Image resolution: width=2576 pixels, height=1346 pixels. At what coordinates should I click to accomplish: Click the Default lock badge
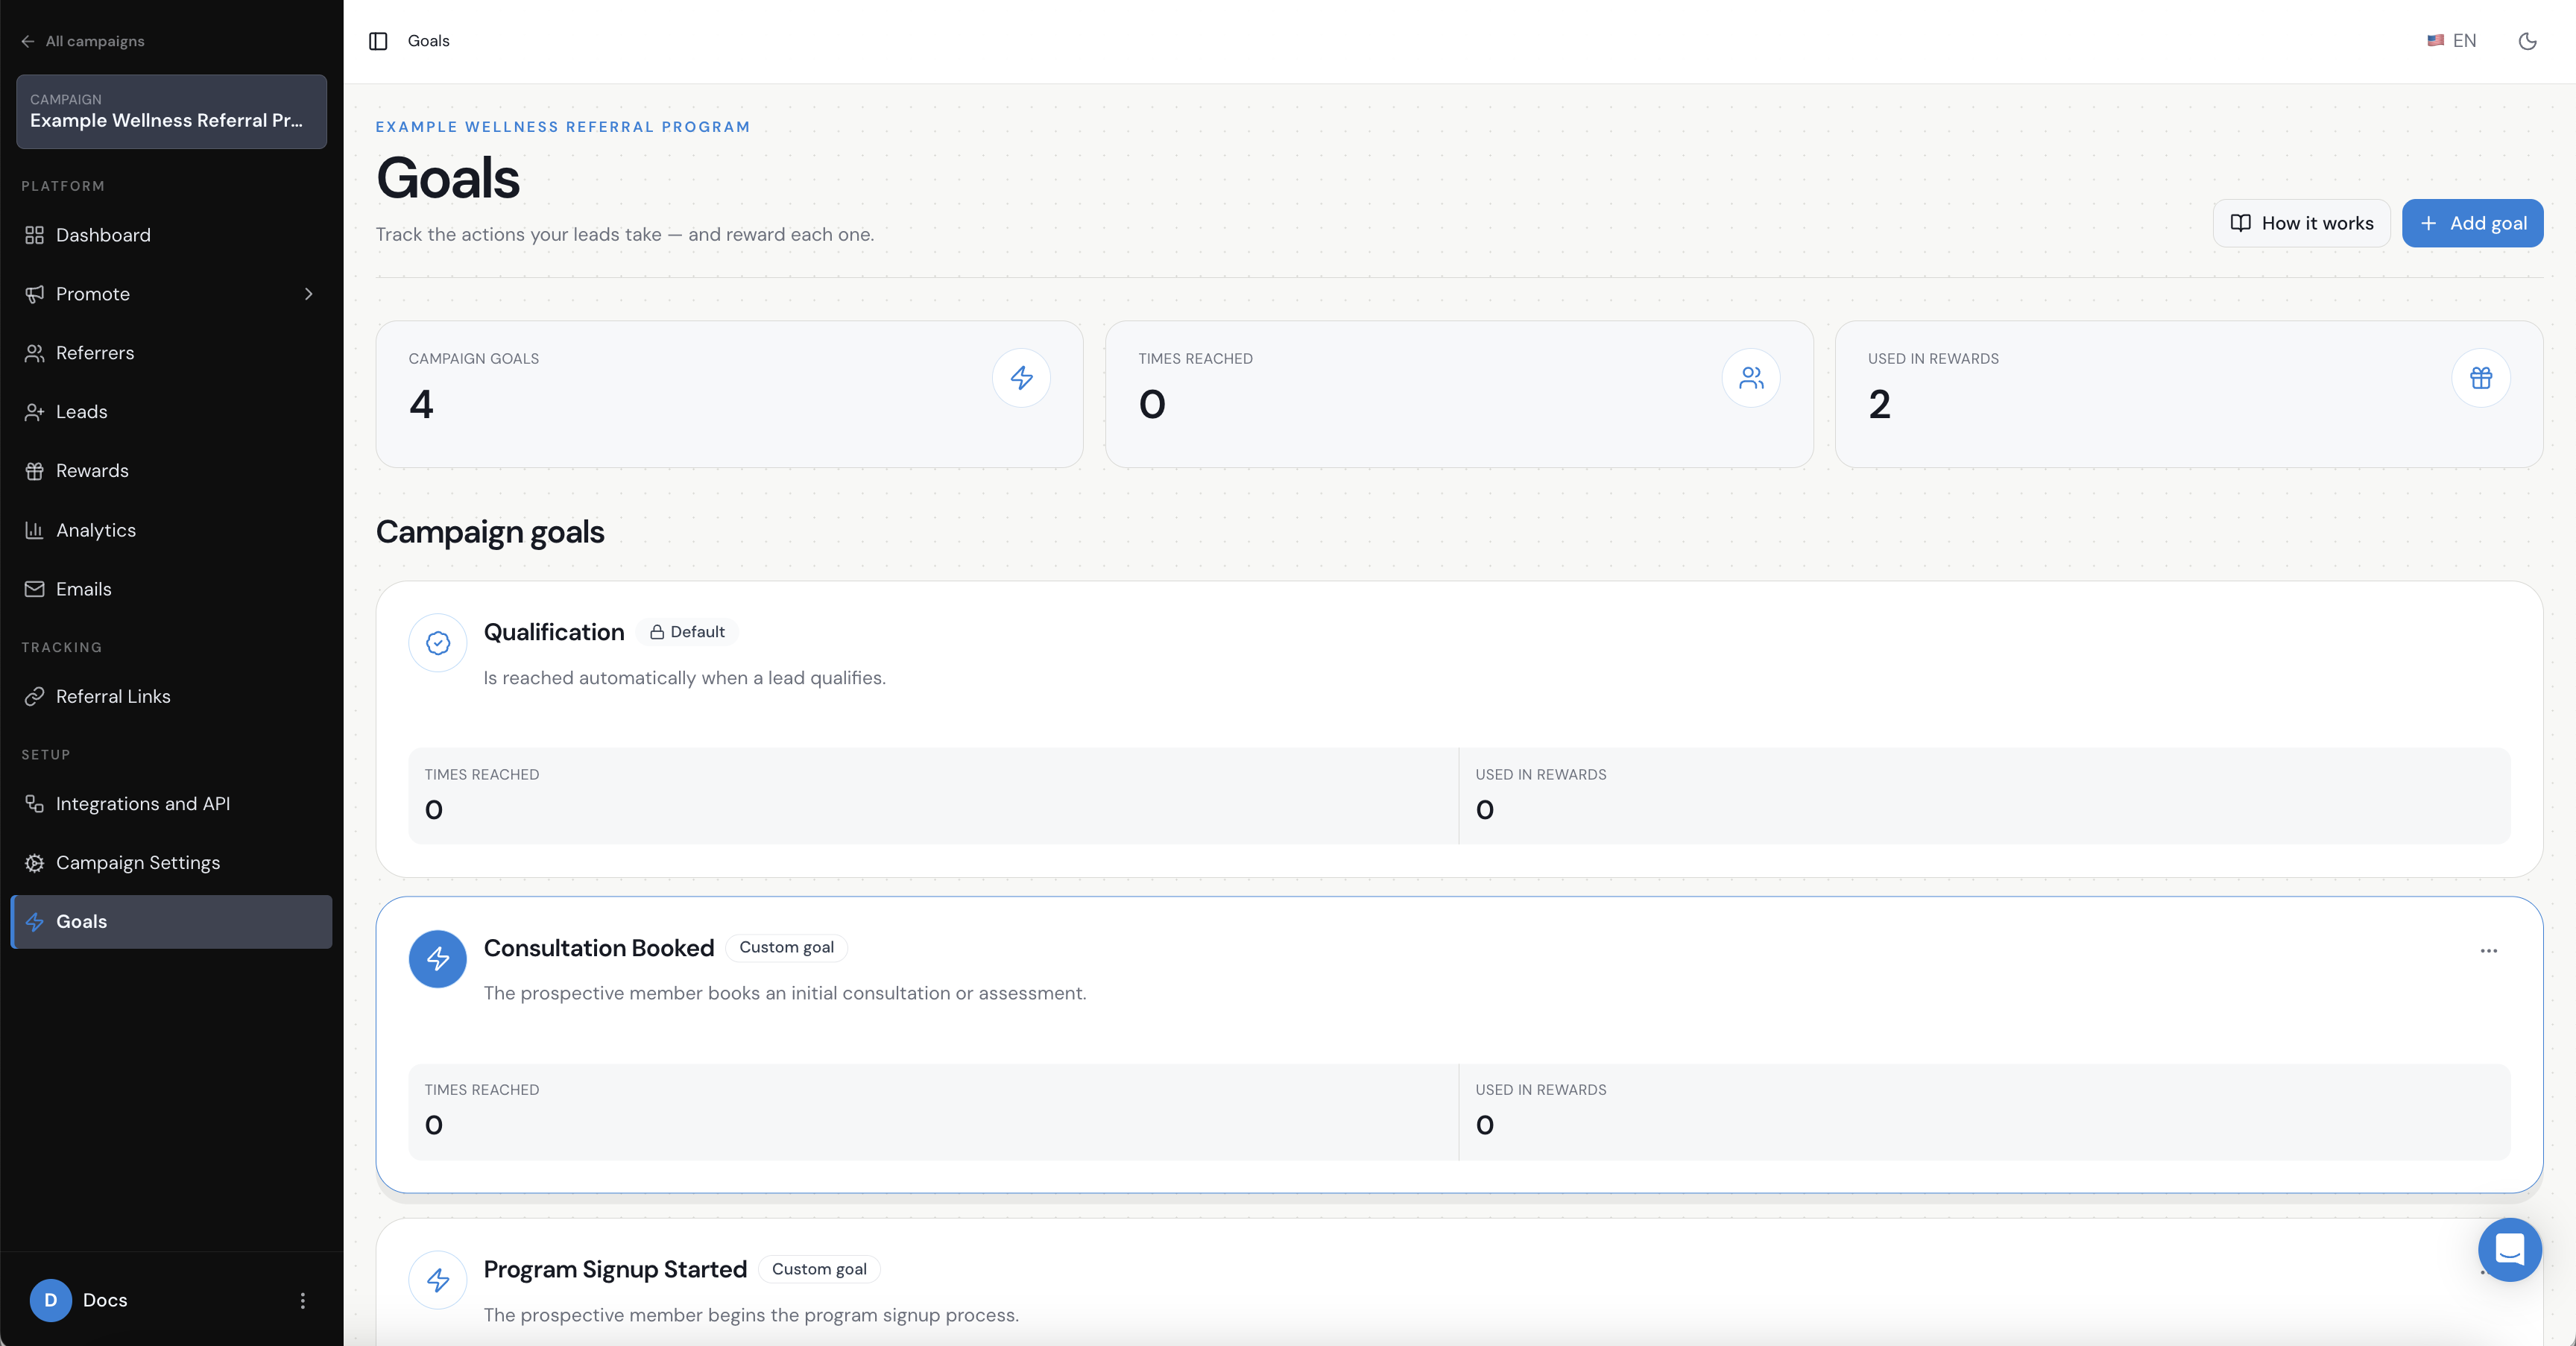click(x=687, y=632)
